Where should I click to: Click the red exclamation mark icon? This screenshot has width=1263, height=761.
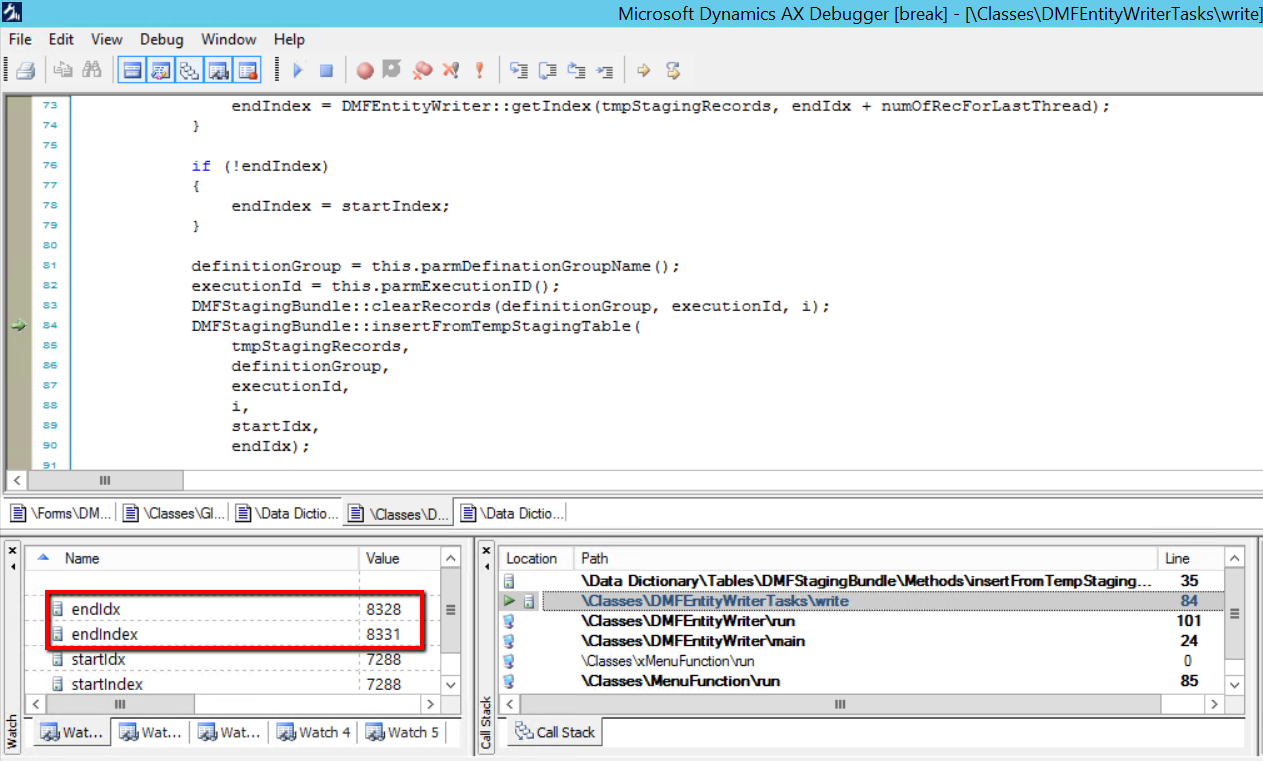[x=479, y=70]
